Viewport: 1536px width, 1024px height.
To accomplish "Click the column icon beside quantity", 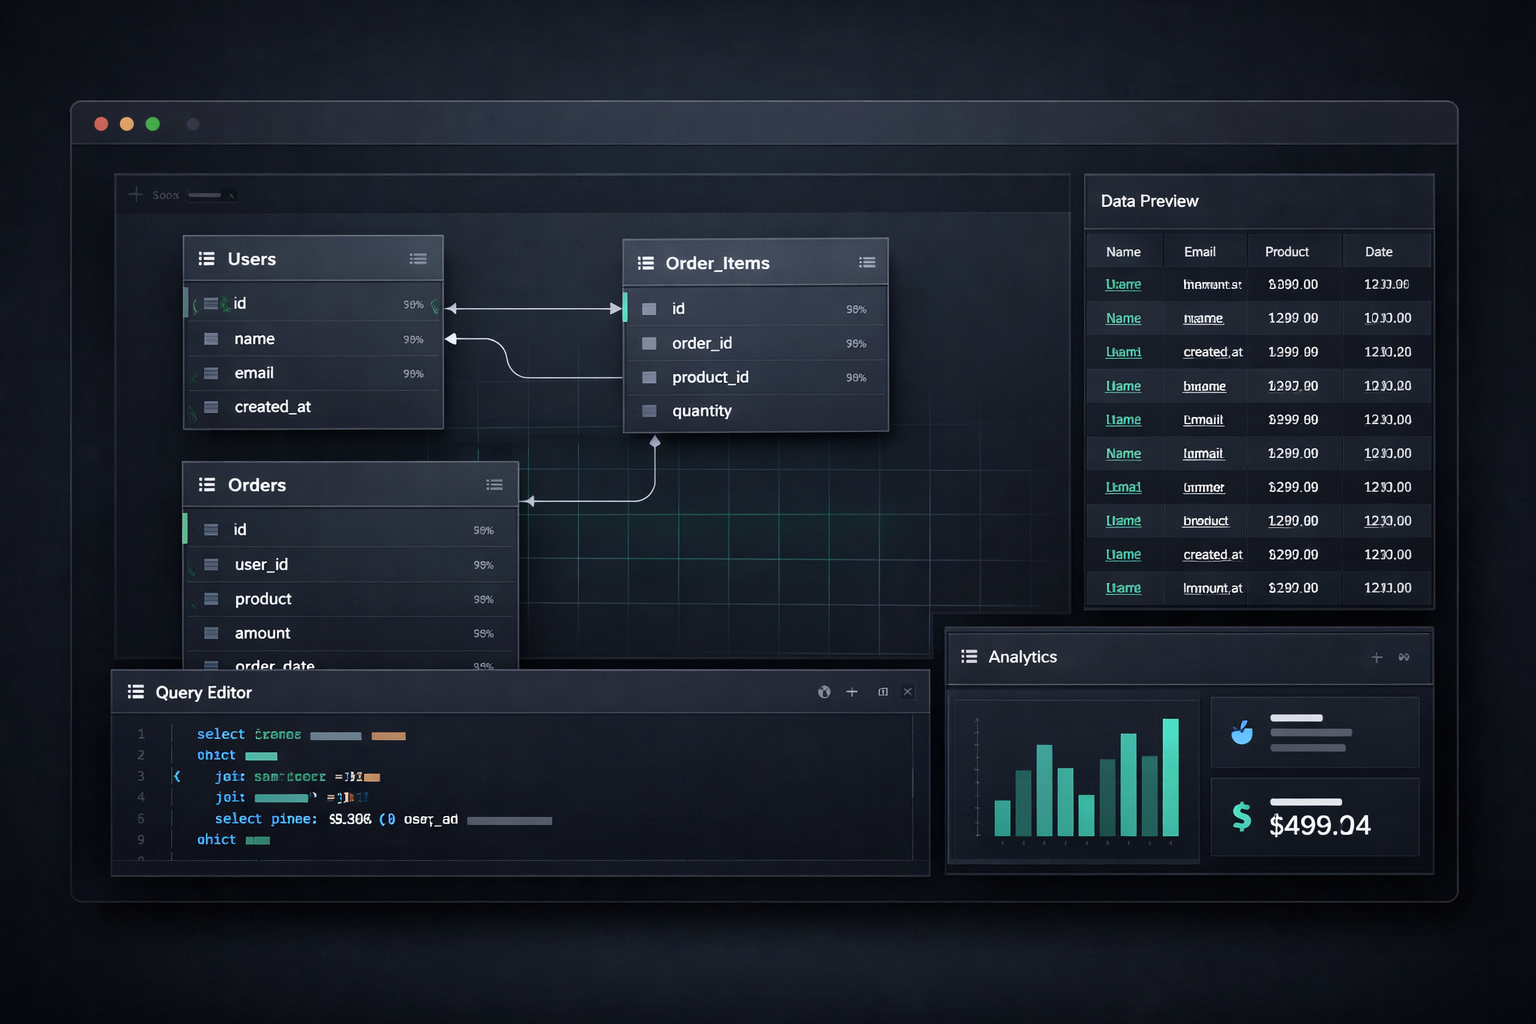I will pyautogui.click(x=649, y=411).
